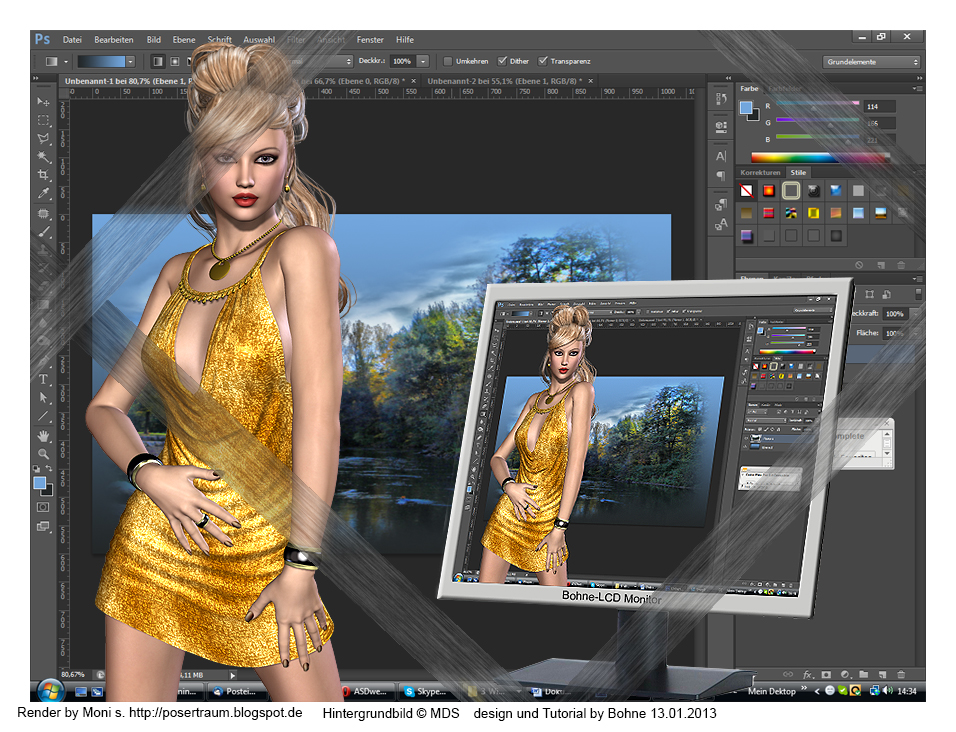Click the foreground color swatch in Farbe panel

coord(747,107)
